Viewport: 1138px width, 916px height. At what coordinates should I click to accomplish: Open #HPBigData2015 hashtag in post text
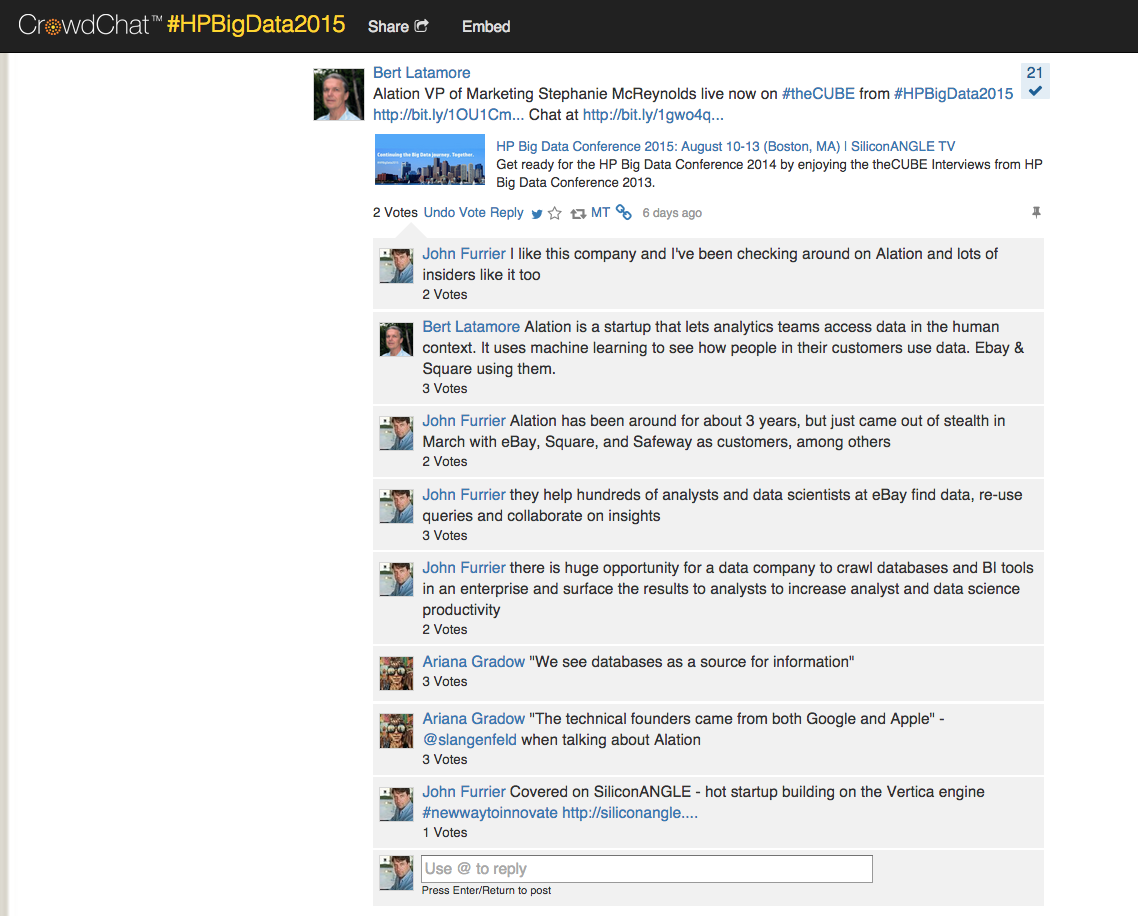pyautogui.click(x=953, y=94)
